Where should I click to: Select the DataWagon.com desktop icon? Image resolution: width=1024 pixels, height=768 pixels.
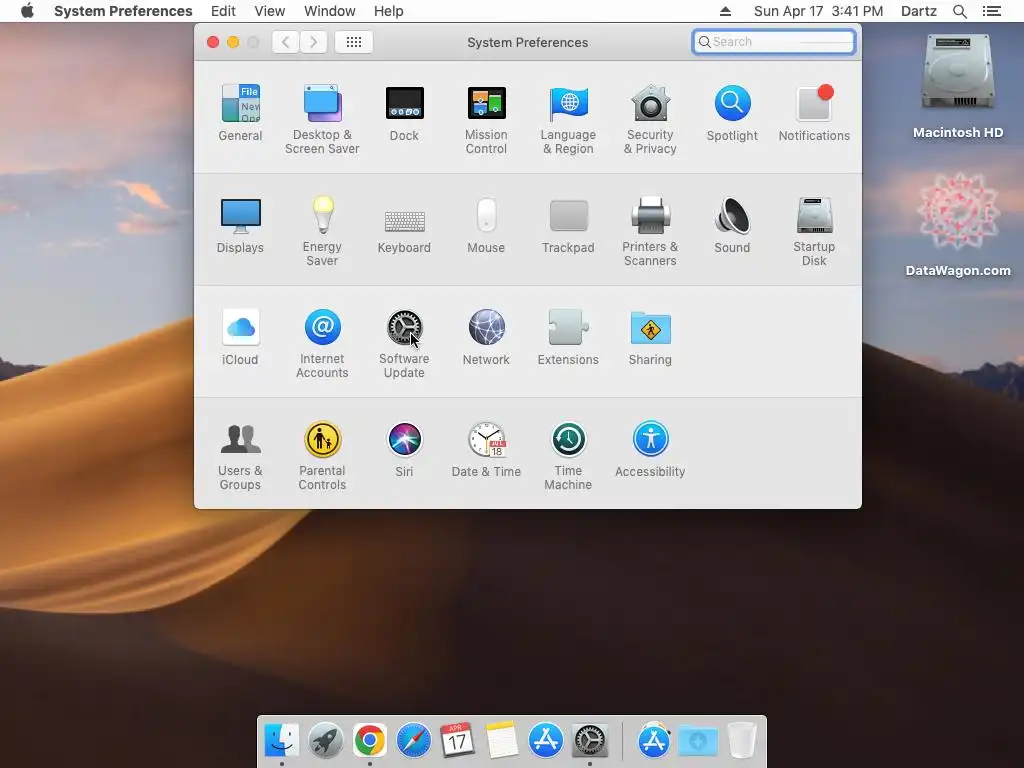pyautogui.click(x=958, y=224)
